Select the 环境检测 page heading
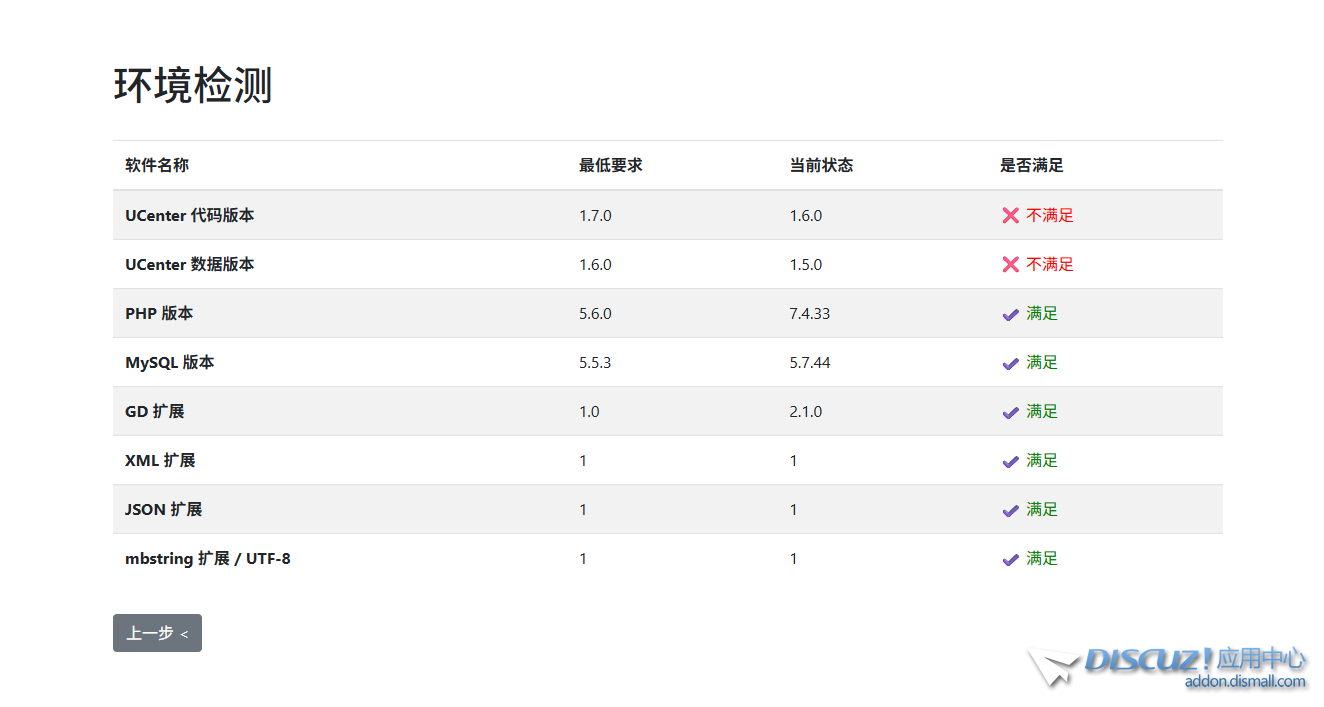The width and height of the screenshot is (1324, 707). pyautogui.click(x=193, y=86)
